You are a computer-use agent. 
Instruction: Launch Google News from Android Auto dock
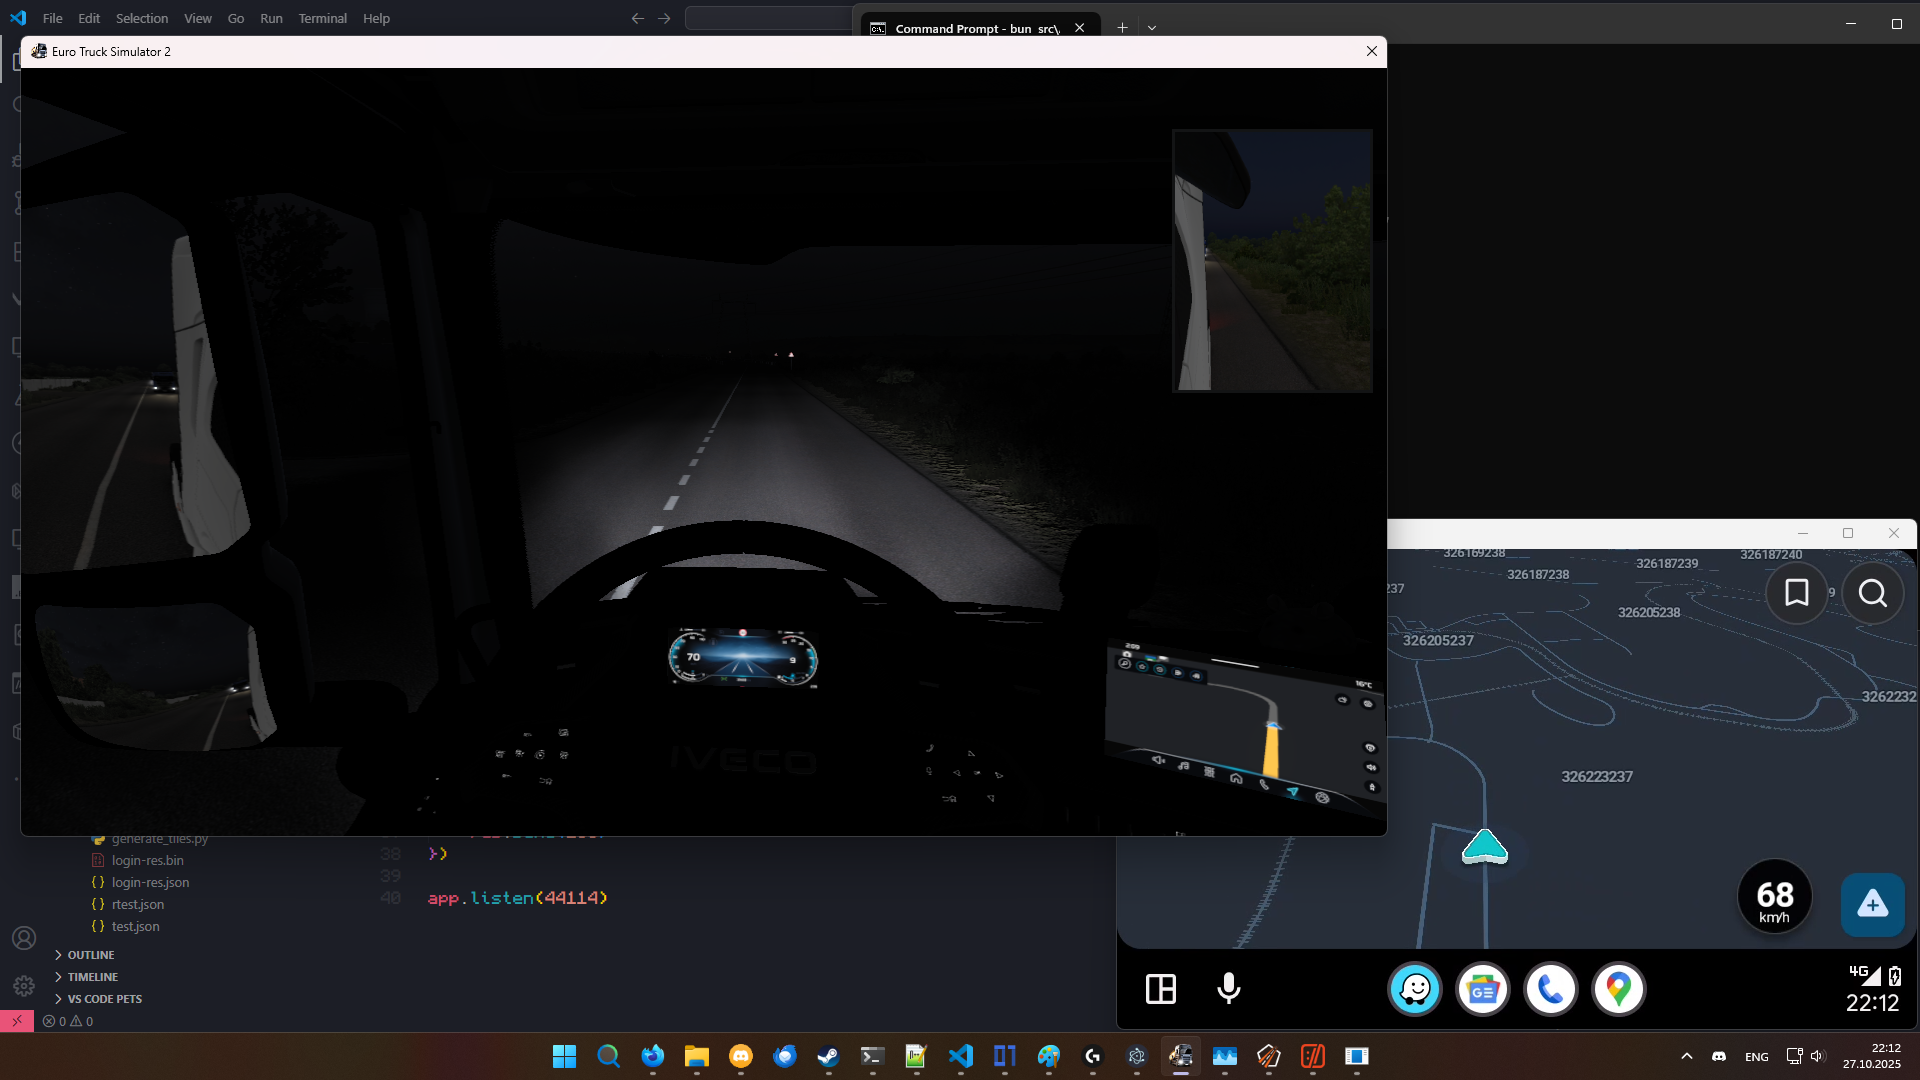[x=1483, y=989]
